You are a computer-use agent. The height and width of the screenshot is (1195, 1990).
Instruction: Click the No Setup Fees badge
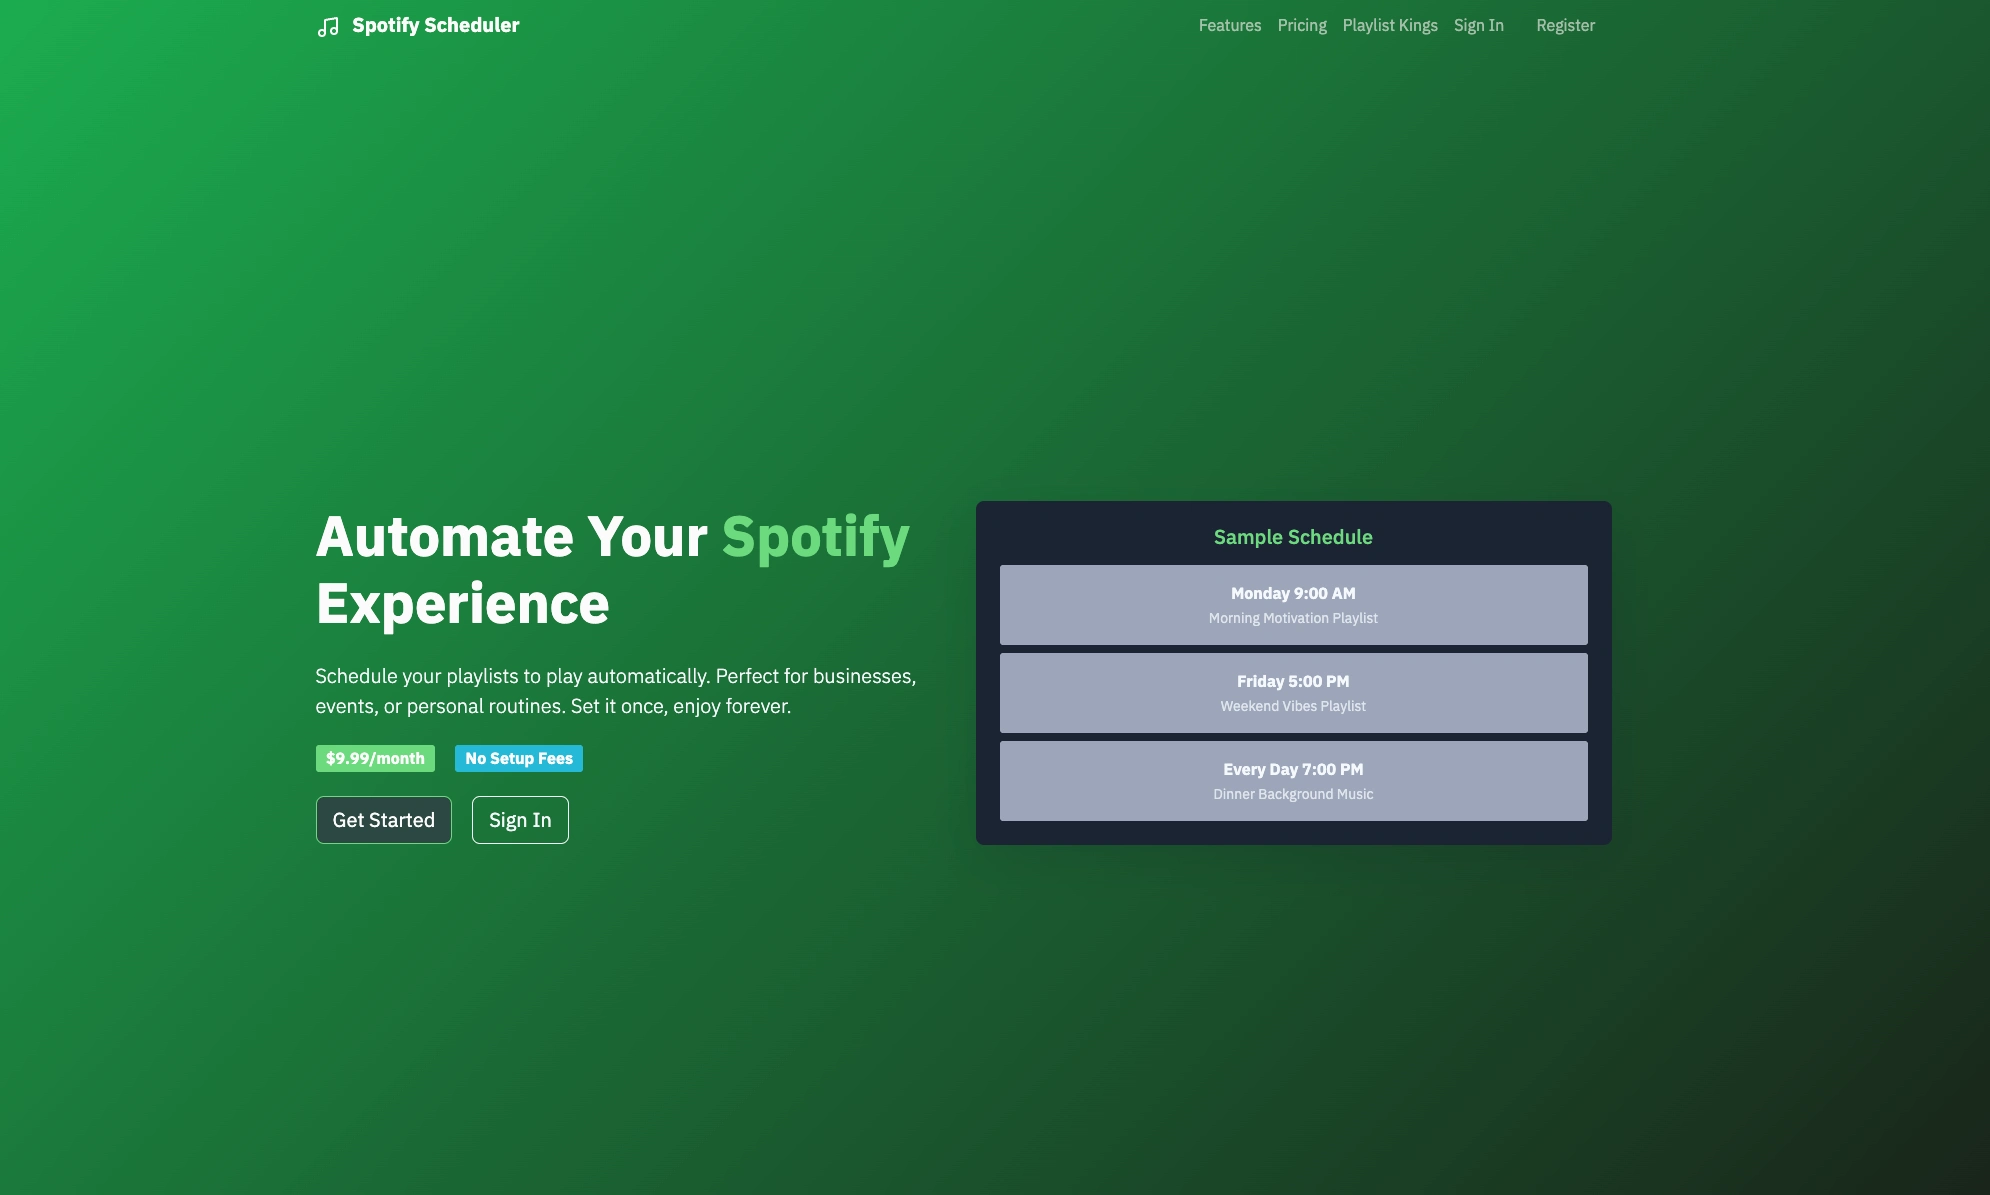518,758
